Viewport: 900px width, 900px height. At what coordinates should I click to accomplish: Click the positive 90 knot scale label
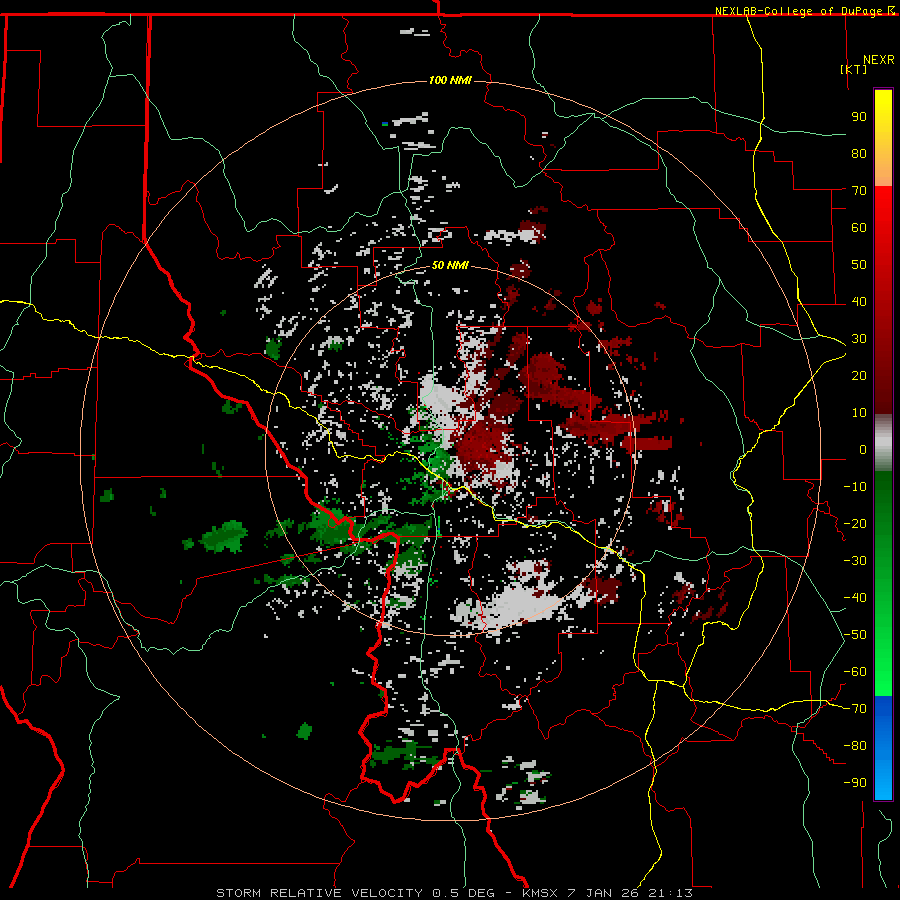[859, 117]
